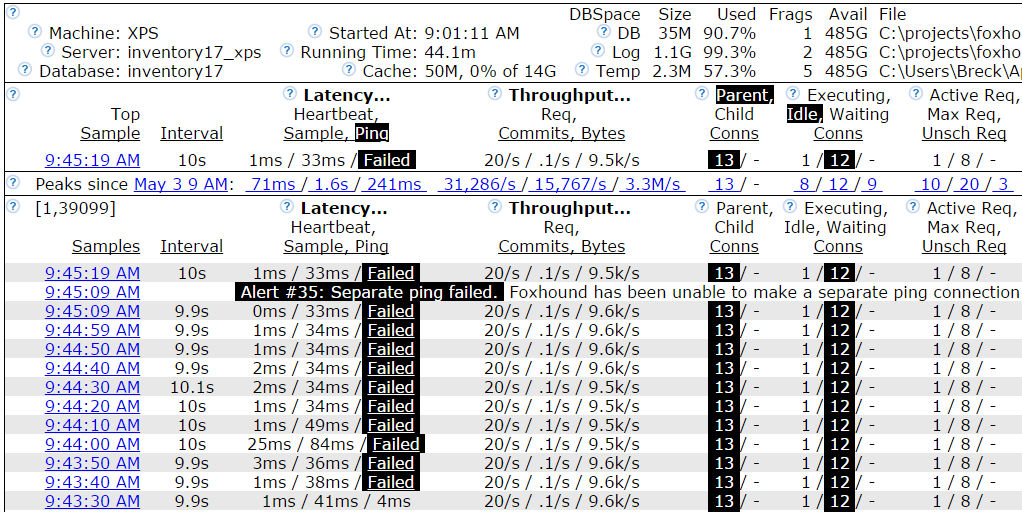Click the 9:43:30 AM sample timestamp

92,501
